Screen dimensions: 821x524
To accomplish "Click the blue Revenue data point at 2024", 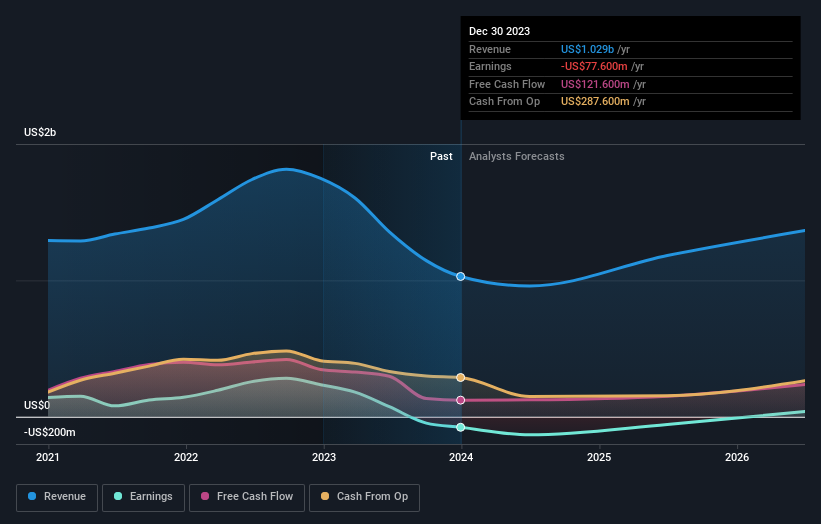I will (460, 276).
